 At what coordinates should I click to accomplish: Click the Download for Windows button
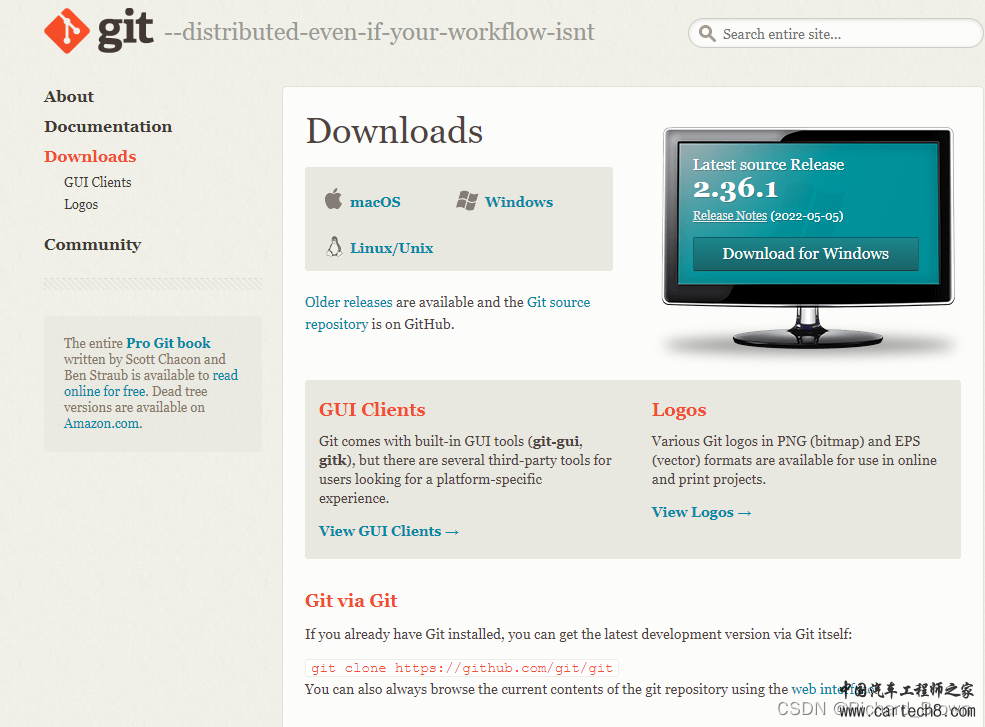tap(805, 254)
